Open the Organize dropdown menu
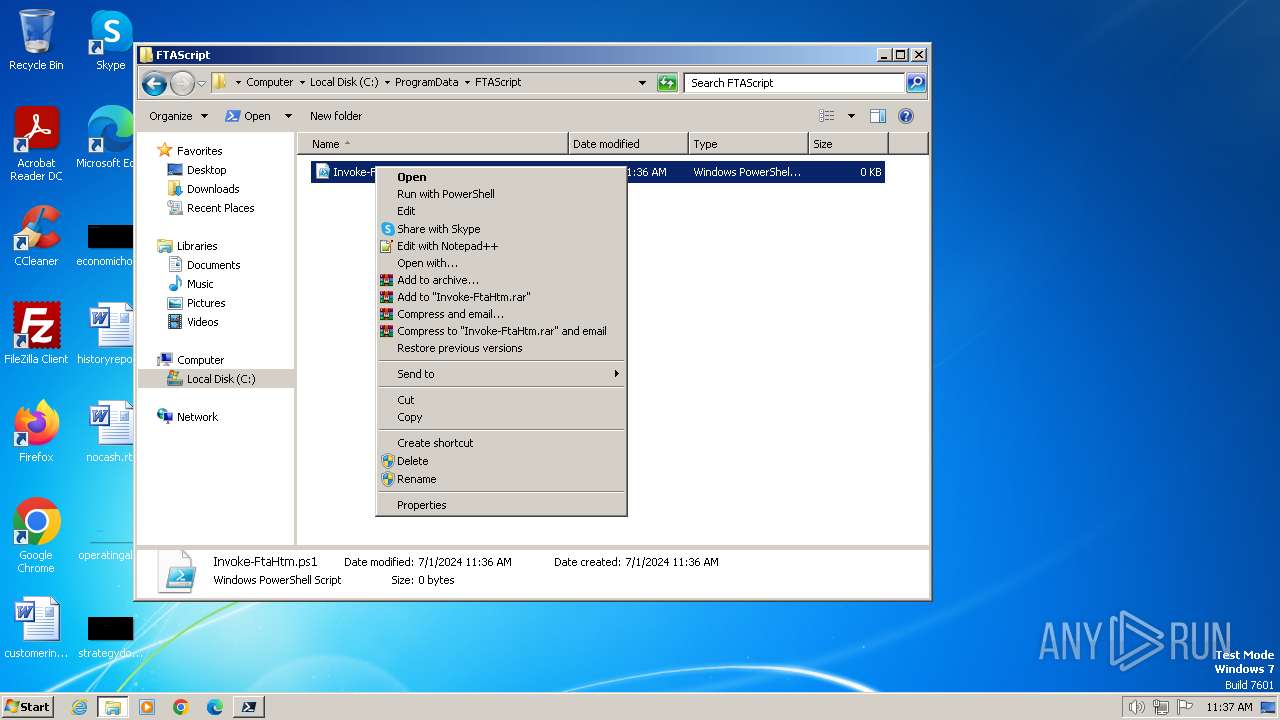The width and height of the screenshot is (1280, 720). [178, 116]
